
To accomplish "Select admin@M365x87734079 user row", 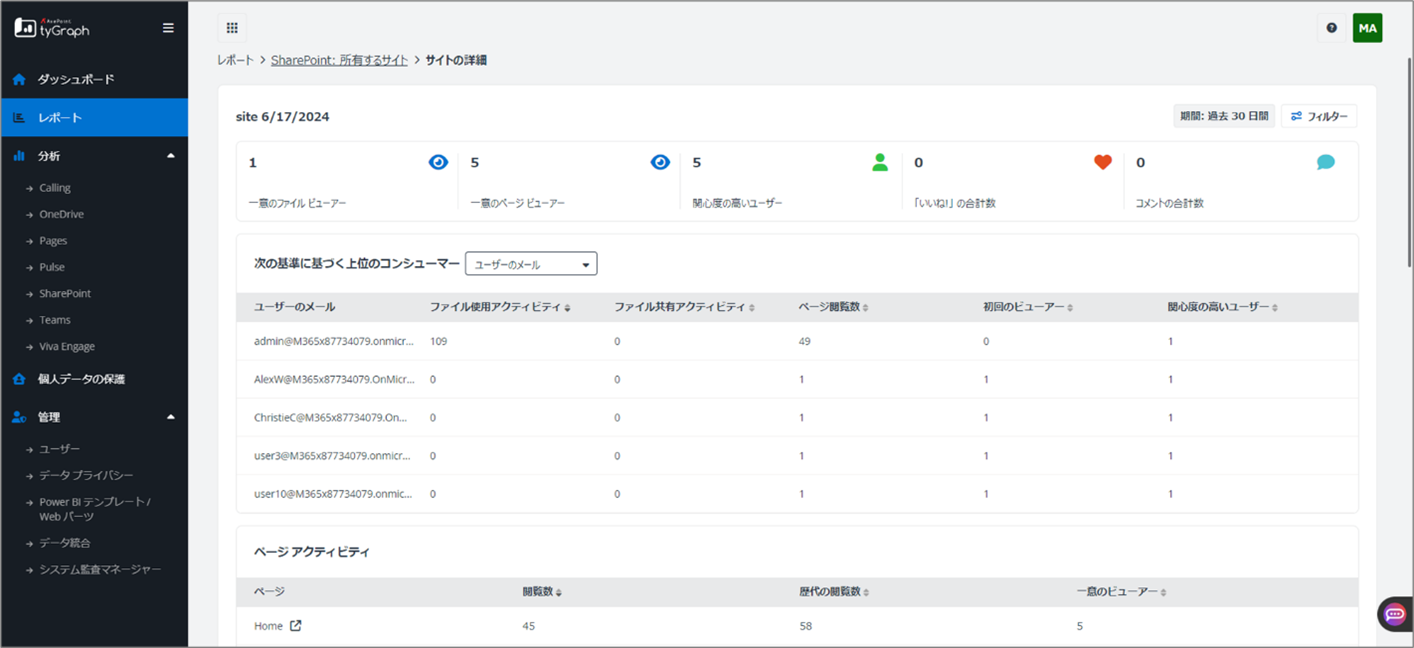I will [x=797, y=341].
